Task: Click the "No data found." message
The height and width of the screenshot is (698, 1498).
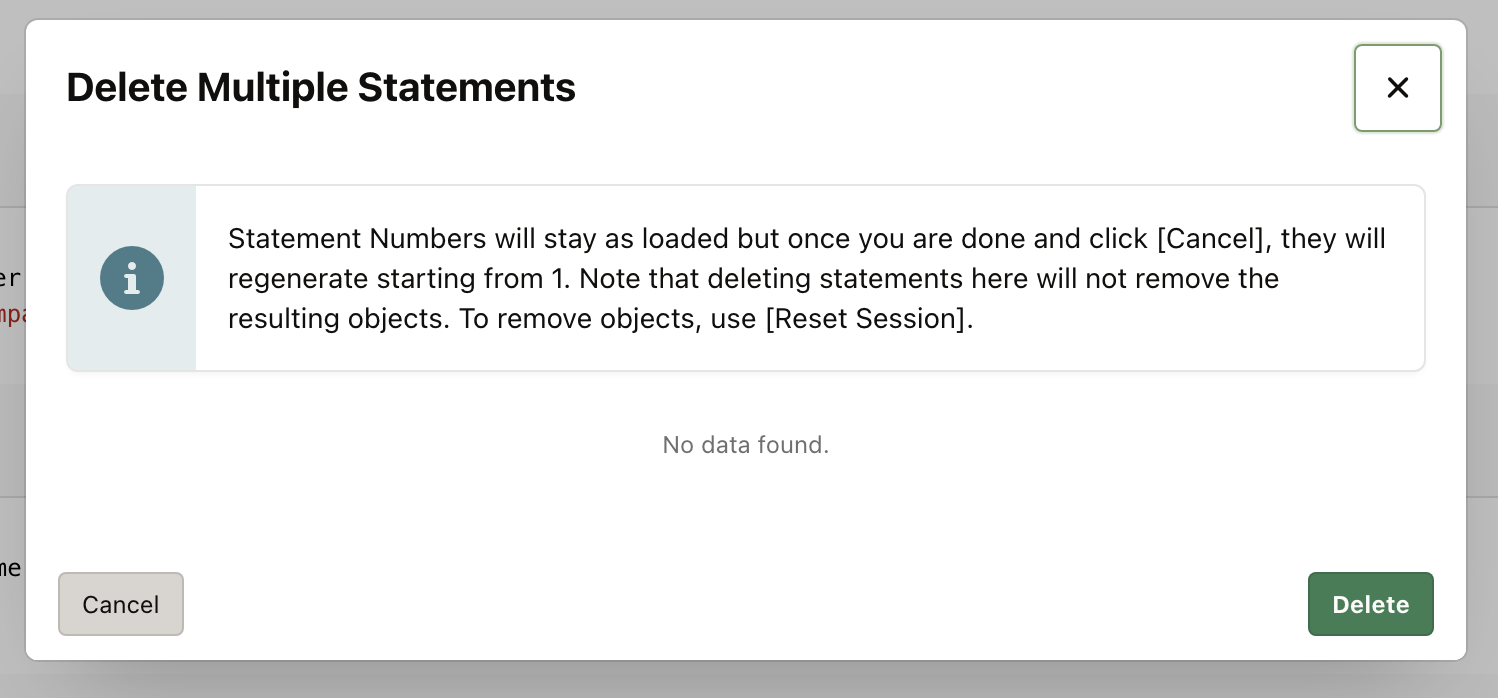Action: pos(745,445)
